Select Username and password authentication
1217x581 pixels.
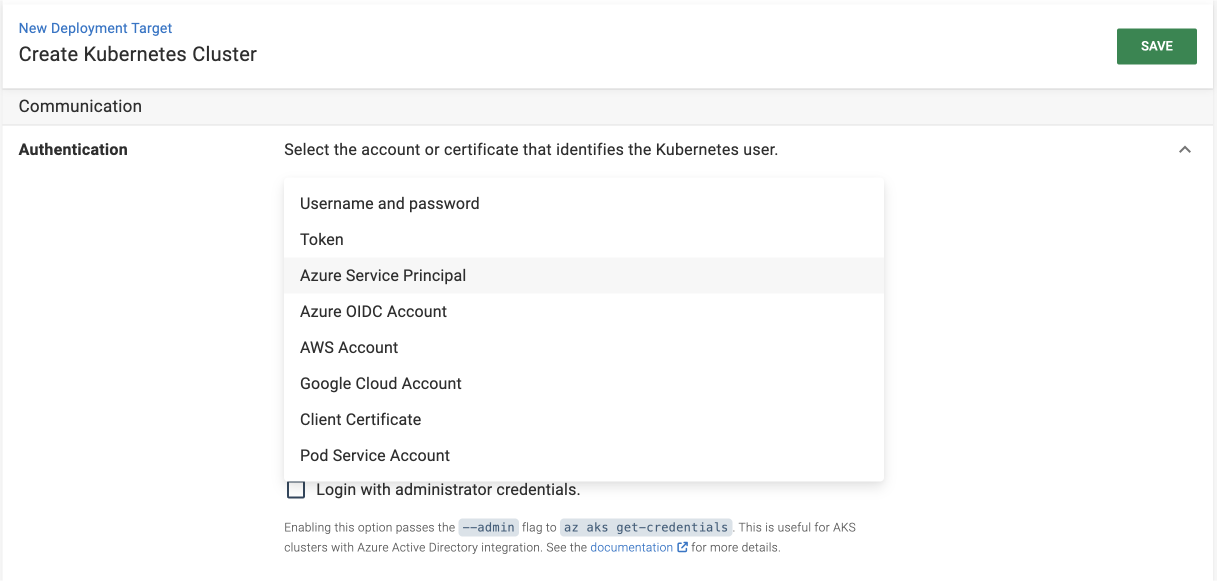click(x=389, y=203)
